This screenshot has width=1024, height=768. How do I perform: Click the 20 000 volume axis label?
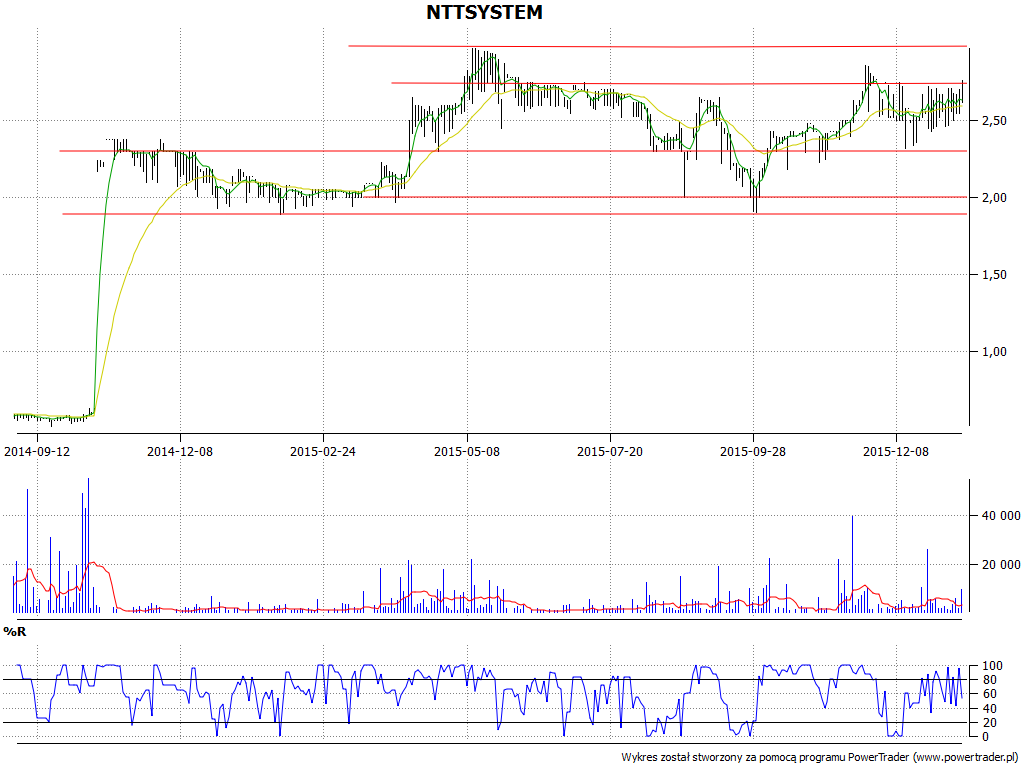tap(1001, 565)
